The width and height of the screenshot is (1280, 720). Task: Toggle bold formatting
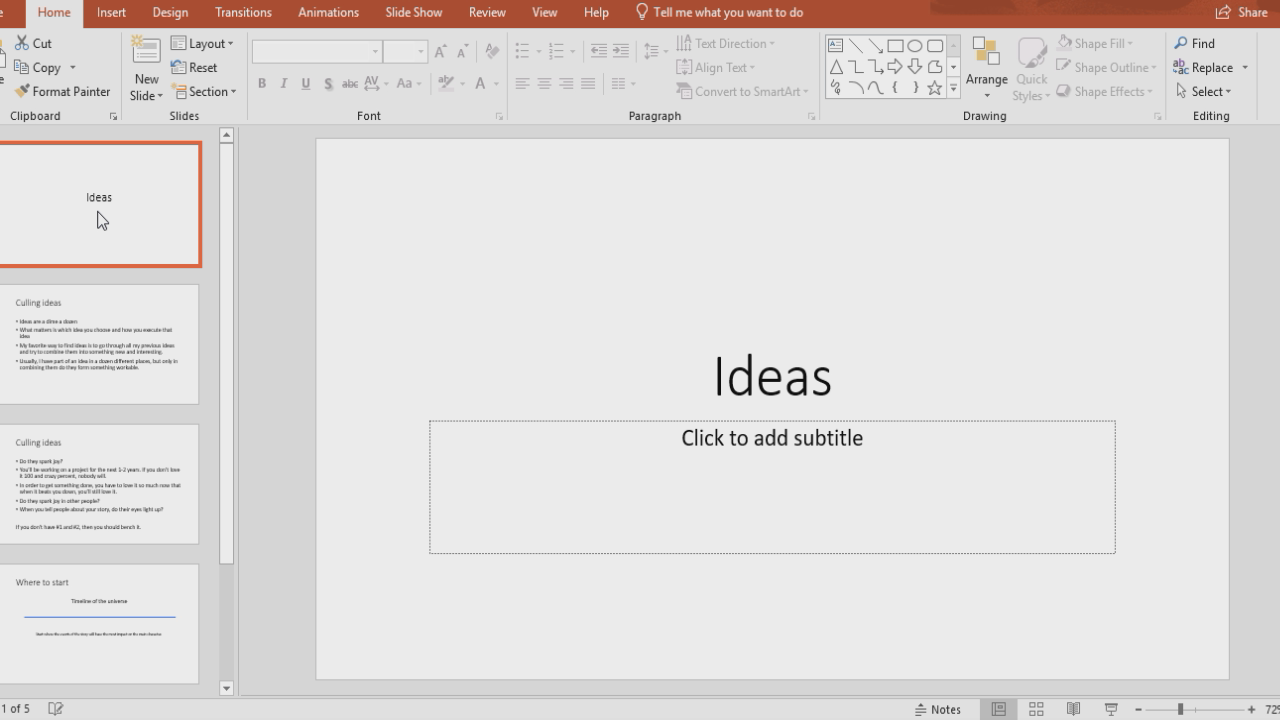coord(262,84)
